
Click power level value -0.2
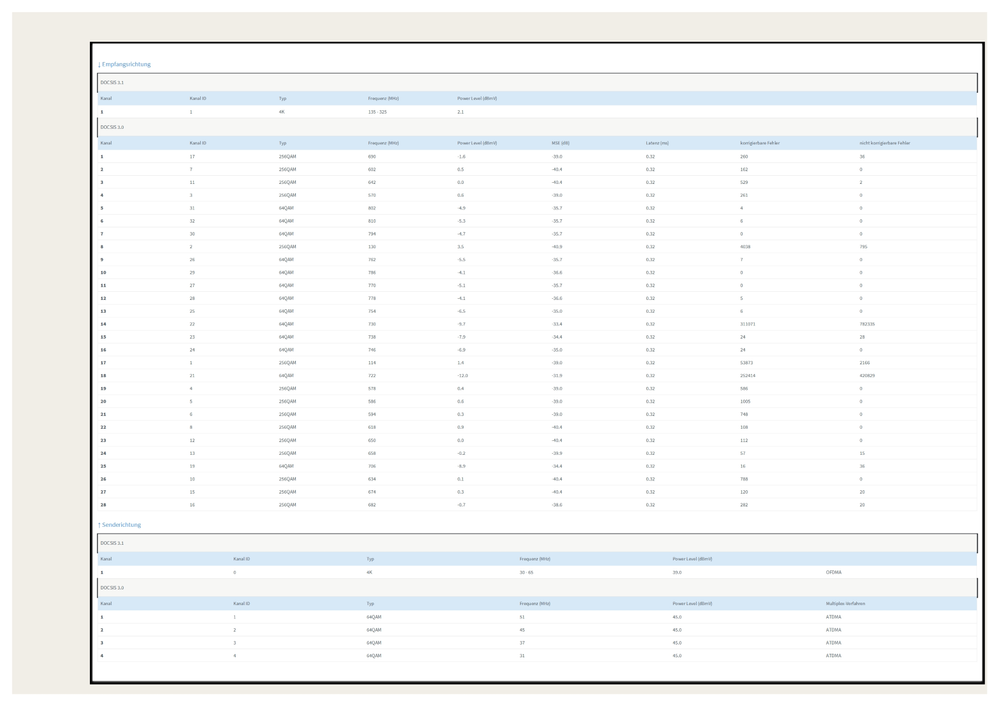point(461,454)
